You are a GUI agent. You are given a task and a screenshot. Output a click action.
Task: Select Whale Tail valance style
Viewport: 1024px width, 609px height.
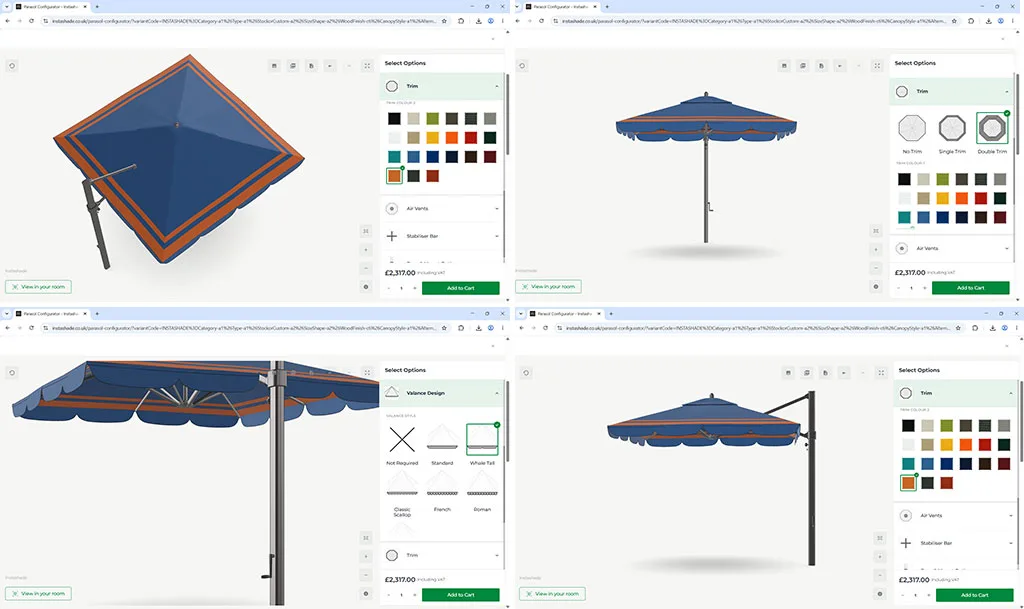coord(482,445)
